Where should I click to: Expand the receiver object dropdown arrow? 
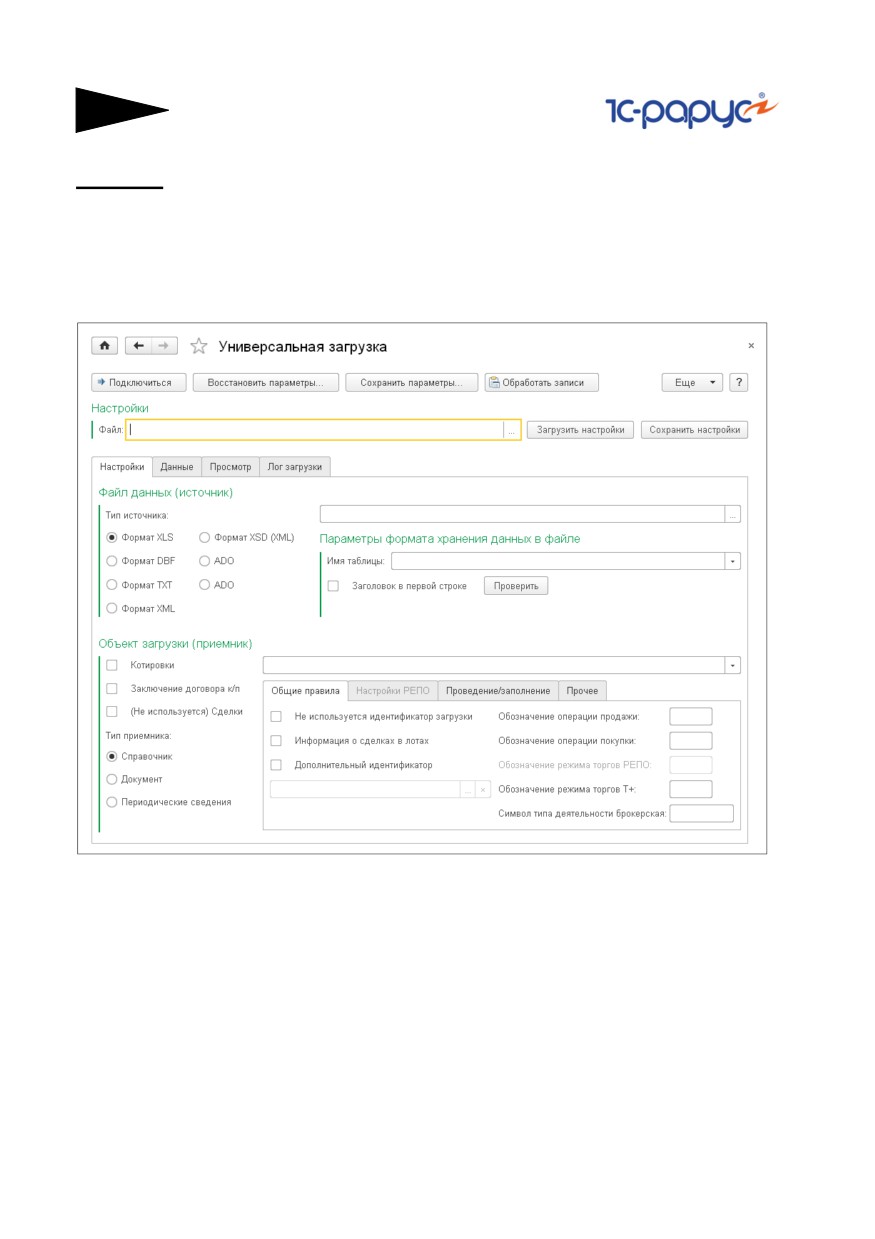click(733, 665)
